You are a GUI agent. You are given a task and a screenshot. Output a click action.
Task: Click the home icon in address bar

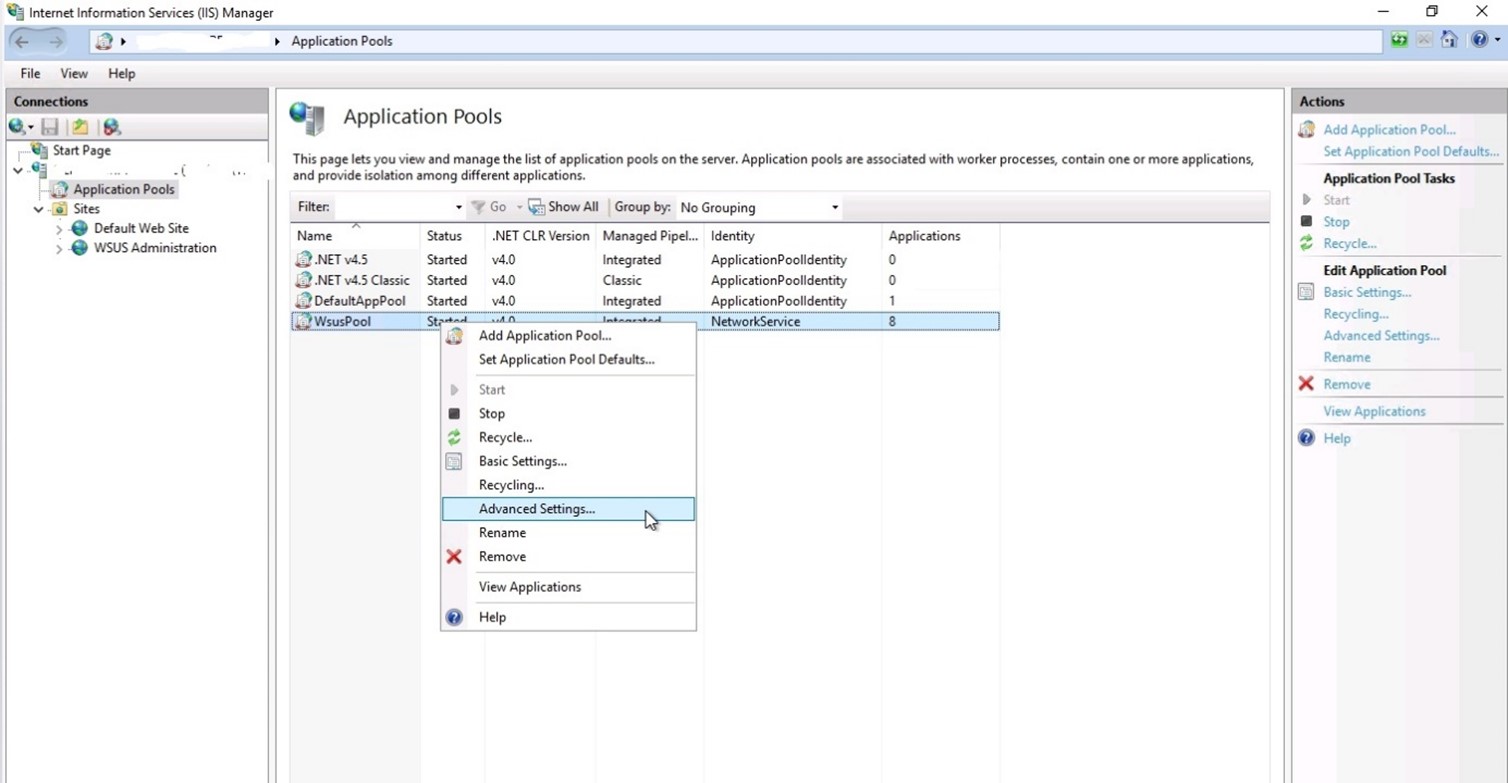(x=1449, y=40)
